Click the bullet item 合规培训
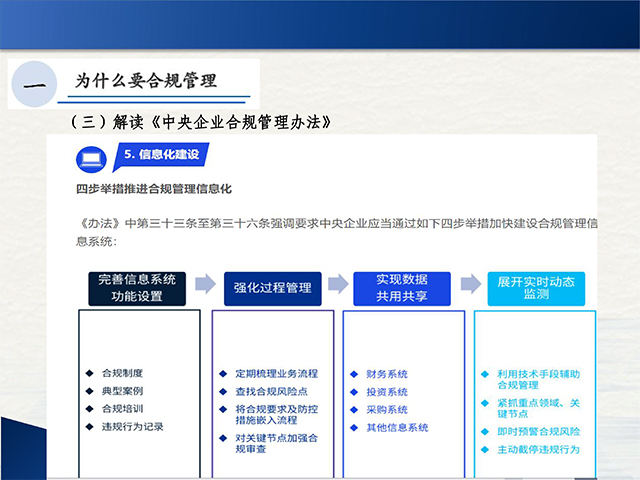This screenshot has width=640, height=480. 122,409
